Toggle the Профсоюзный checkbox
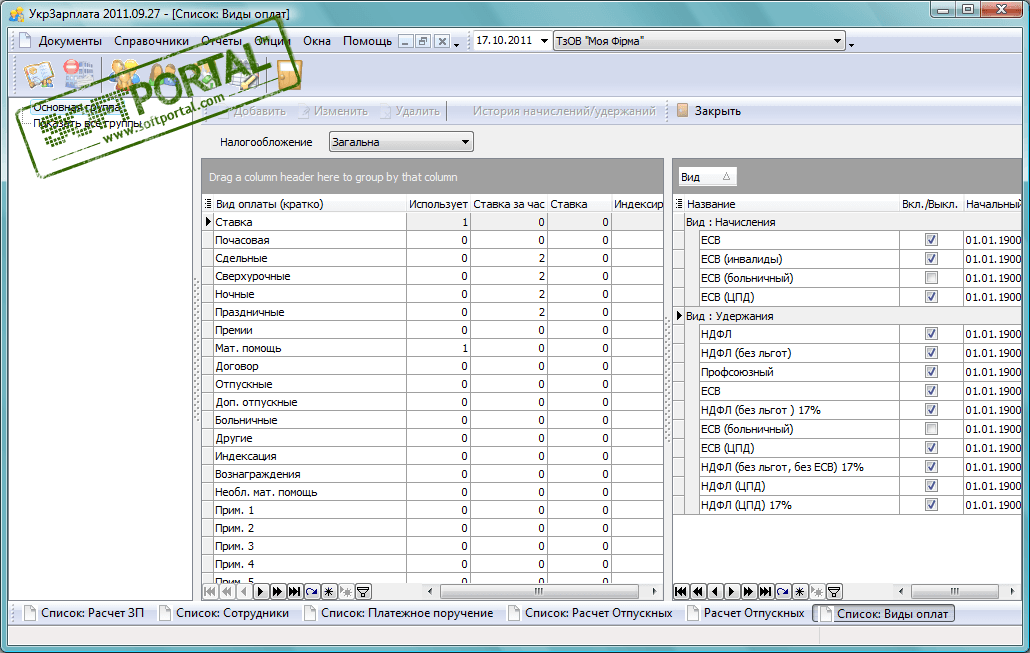 [931, 371]
